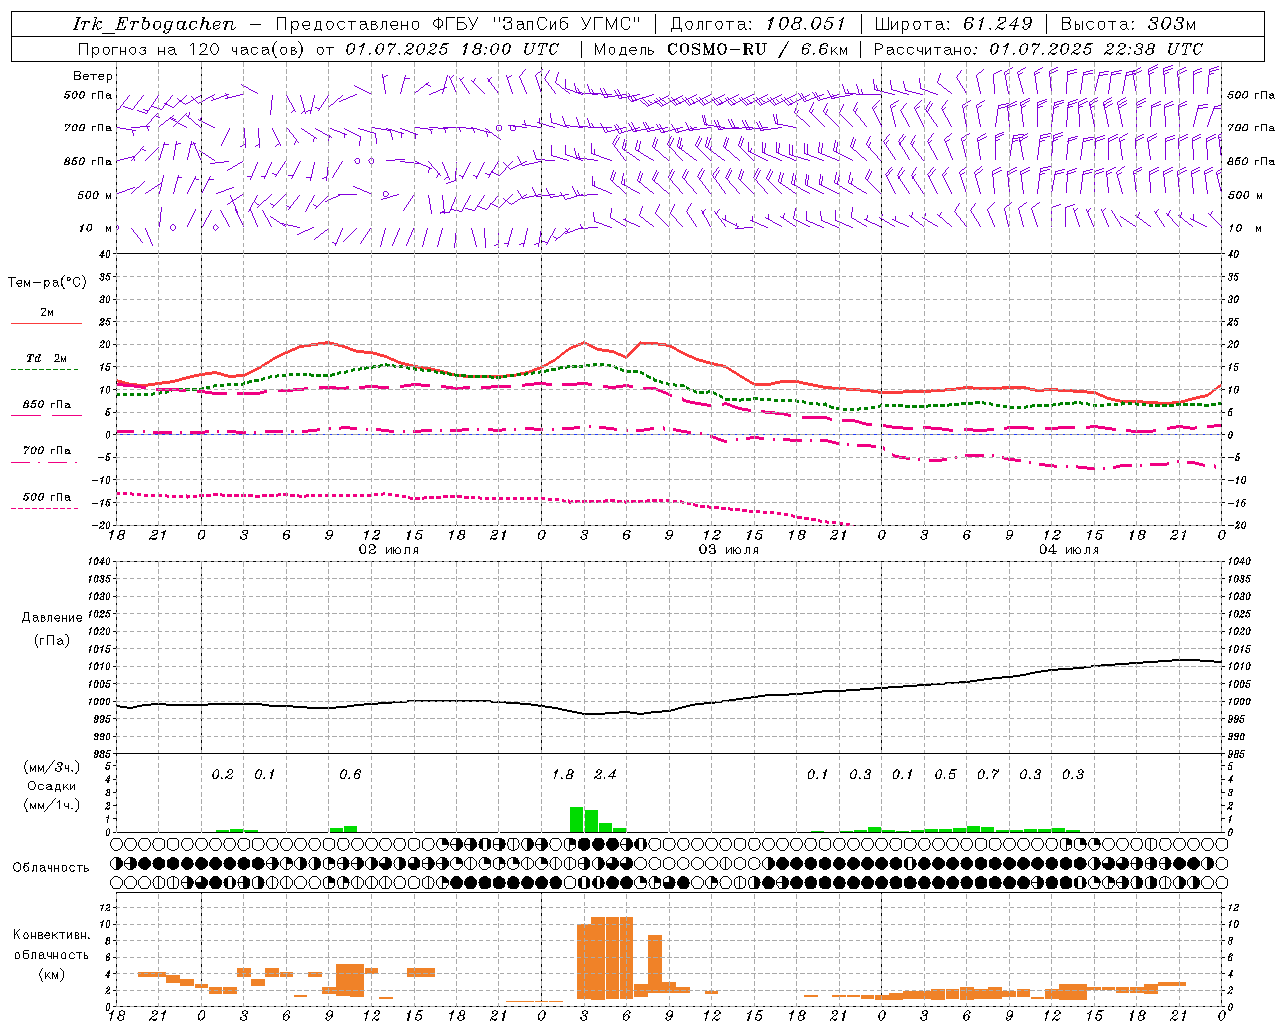Click the 500 гПа temperature legend dotted line
The image size is (1280, 1024).
point(44,509)
